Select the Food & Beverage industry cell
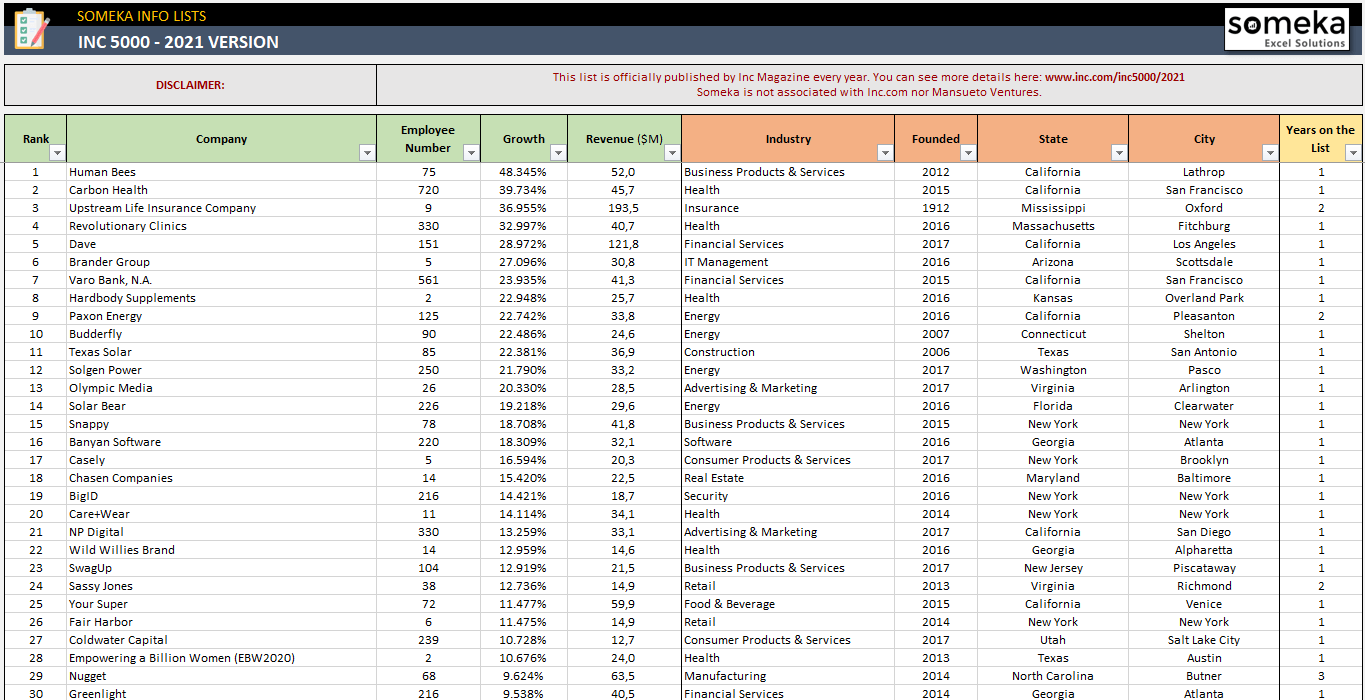Screen dimensions: 1365x700 click(788, 604)
